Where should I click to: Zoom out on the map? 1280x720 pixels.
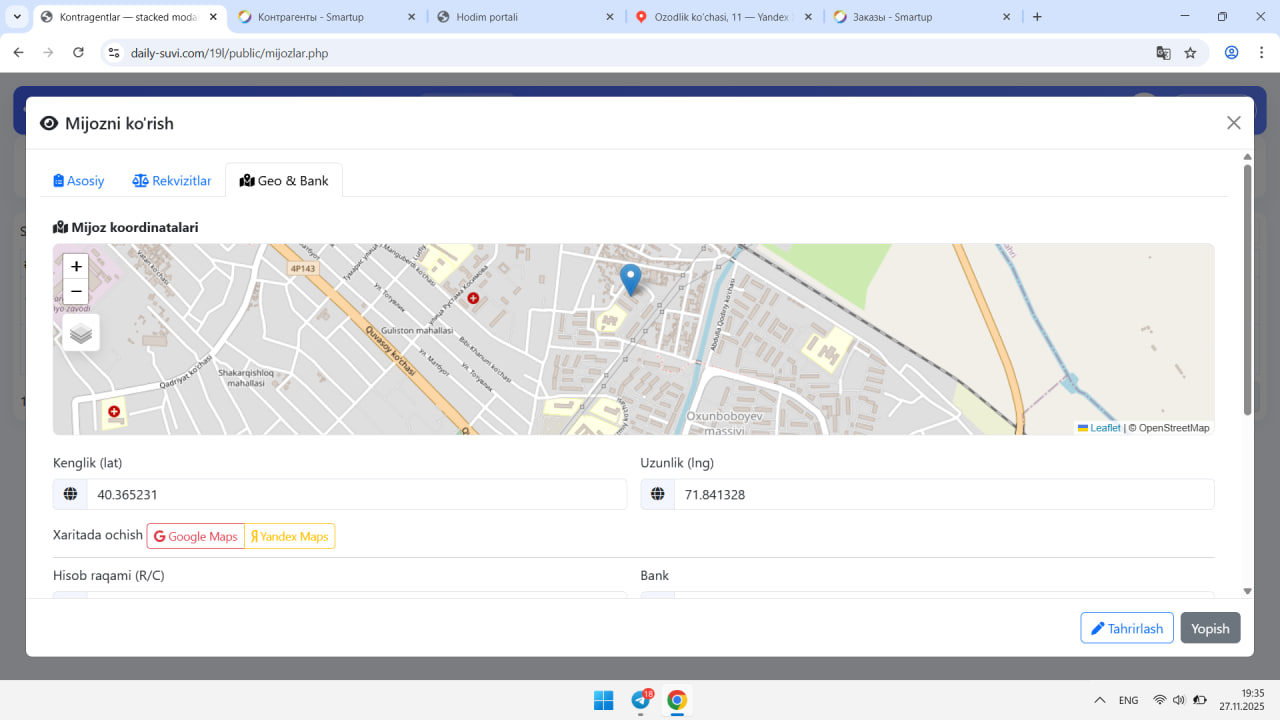coord(76,292)
